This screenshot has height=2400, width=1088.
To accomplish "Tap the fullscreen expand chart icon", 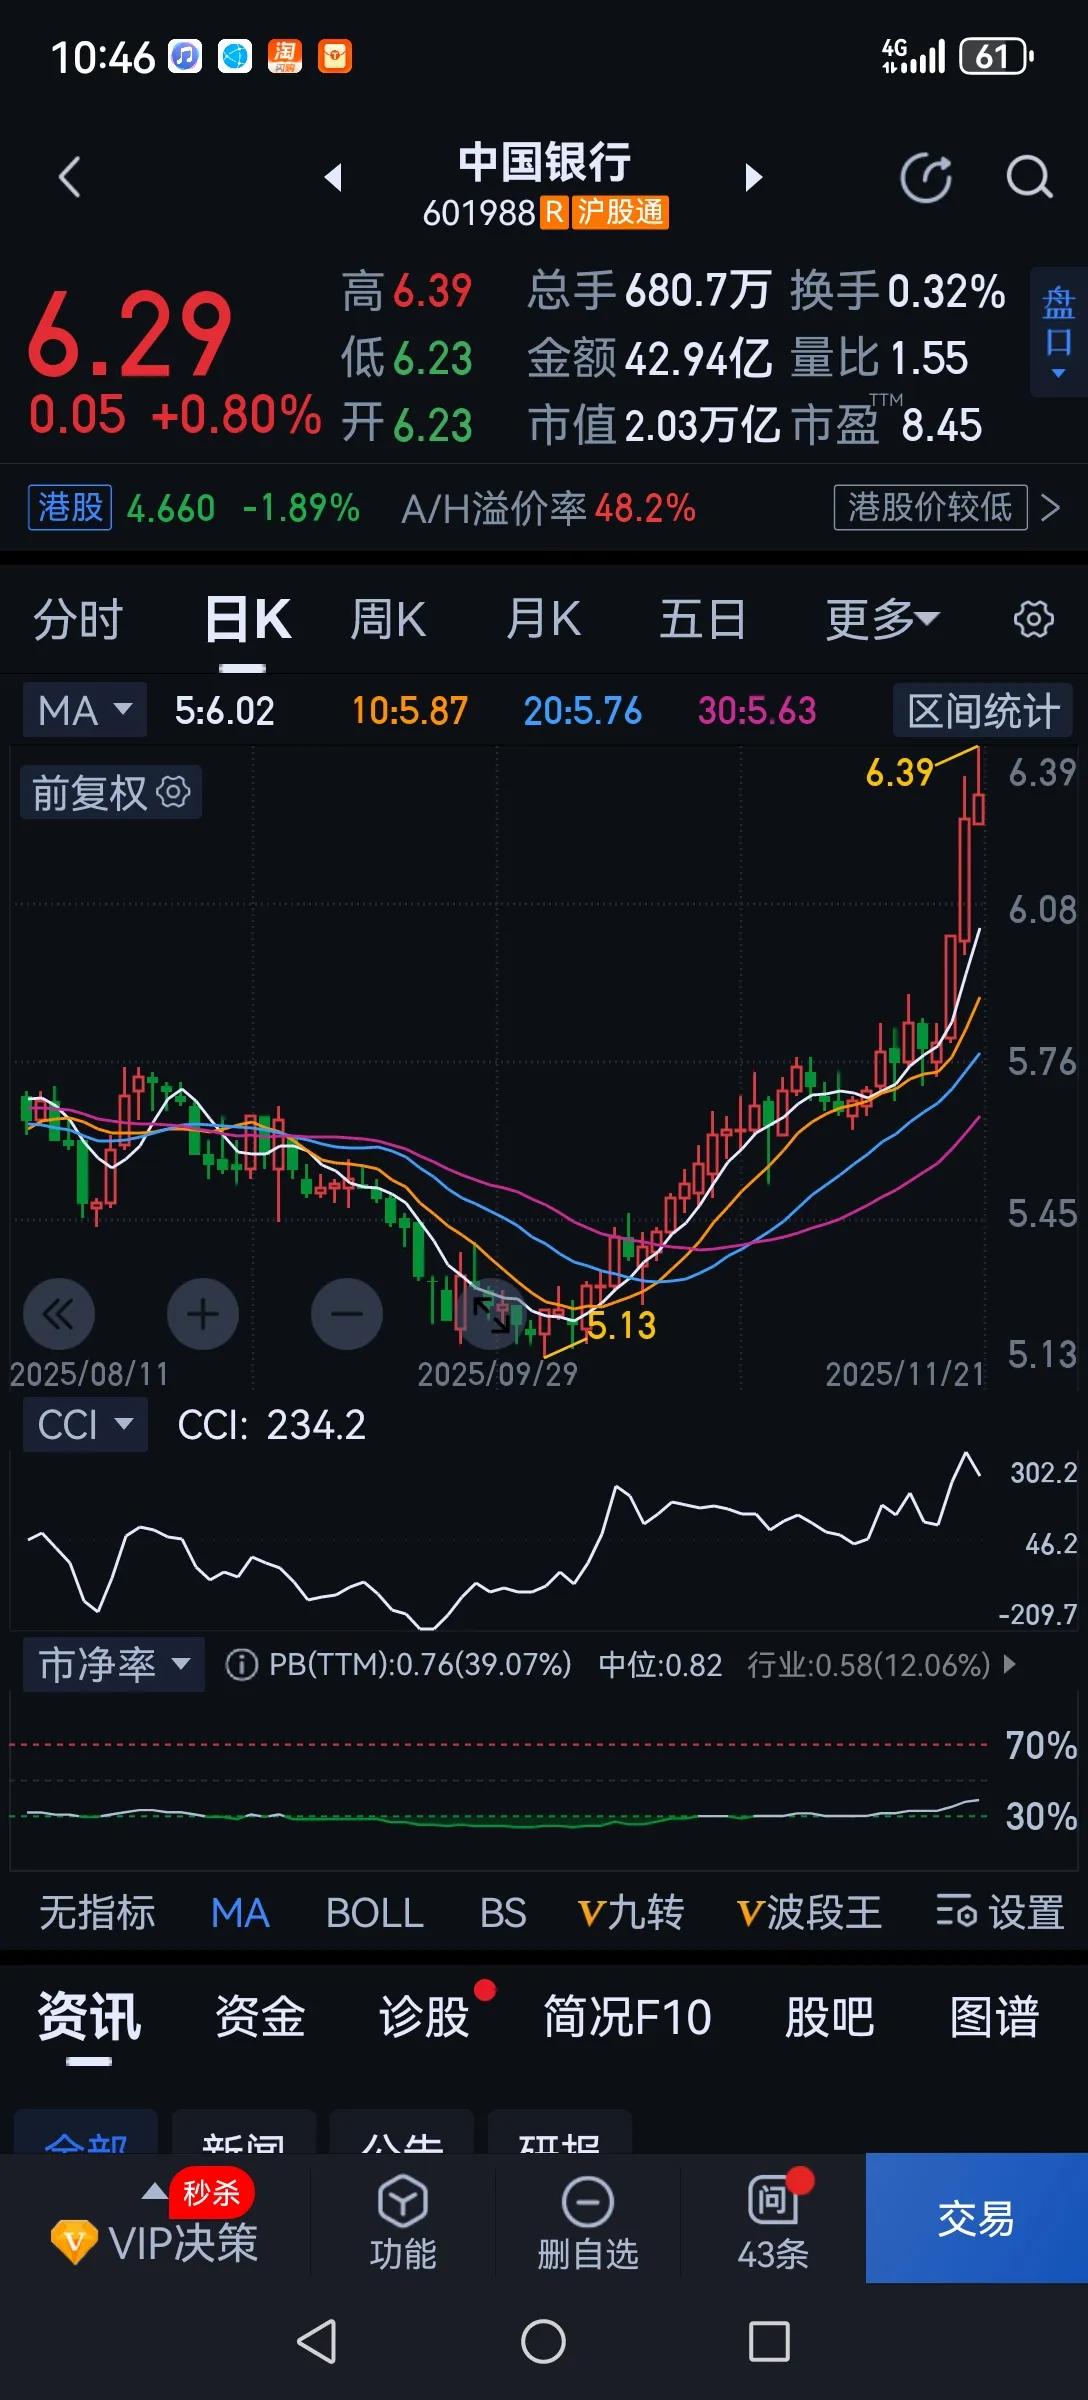I will point(491,1313).
